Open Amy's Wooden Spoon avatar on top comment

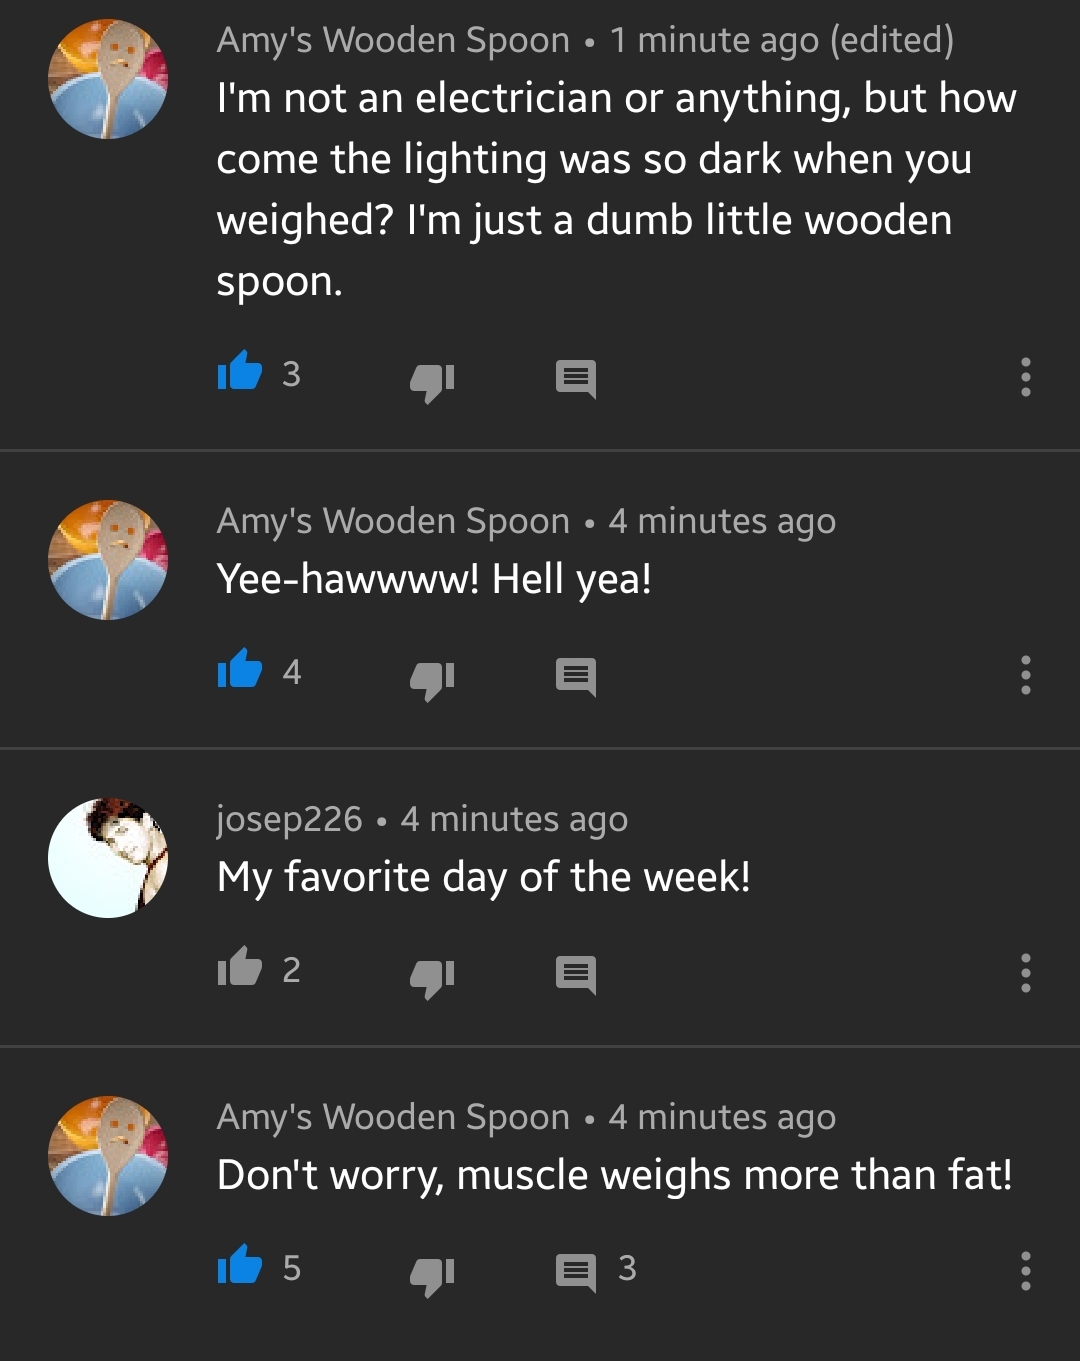[x=108, y=79]
